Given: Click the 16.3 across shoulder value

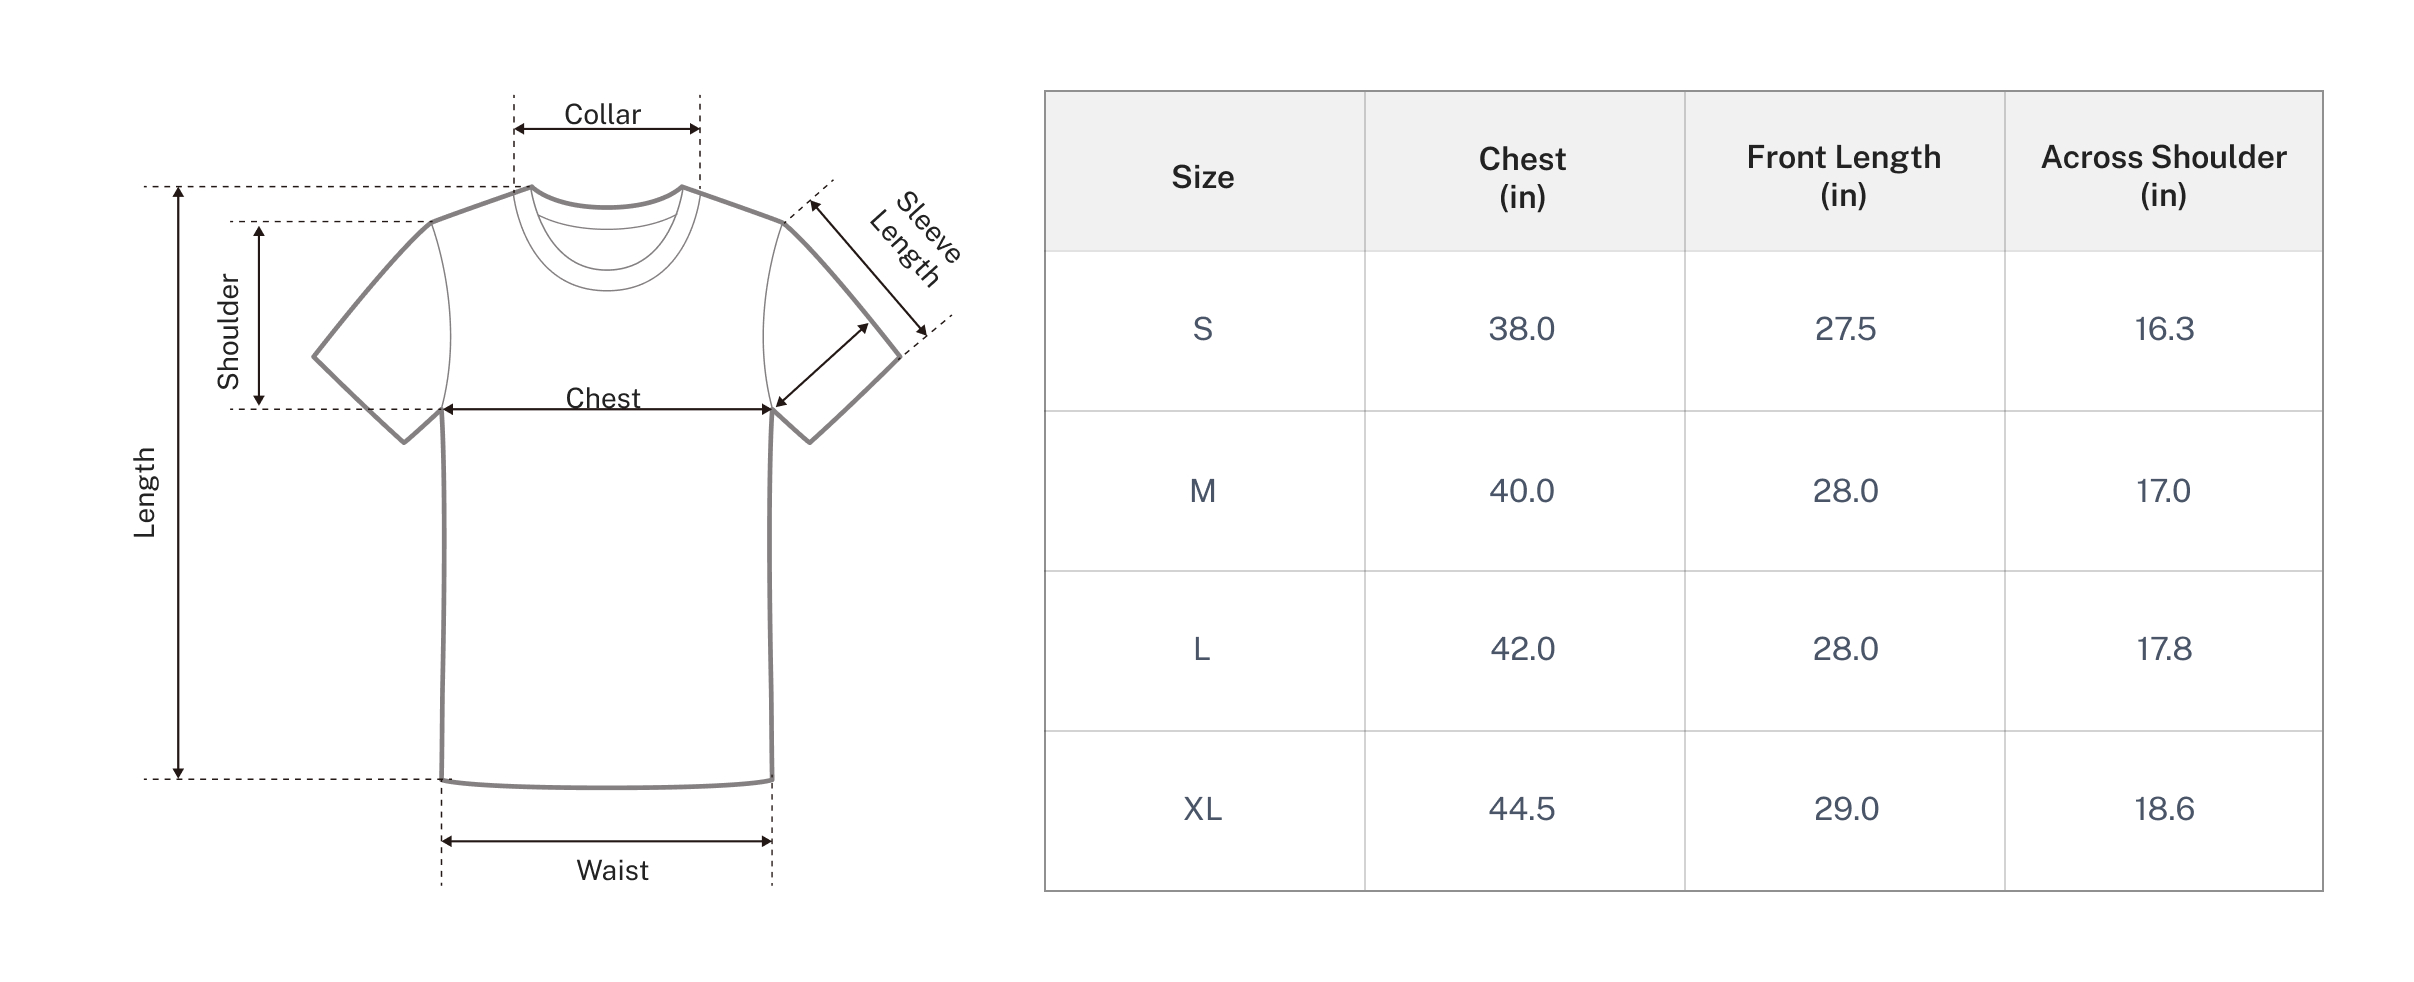Looking at the screenshot, I should tap(2164, 329).
